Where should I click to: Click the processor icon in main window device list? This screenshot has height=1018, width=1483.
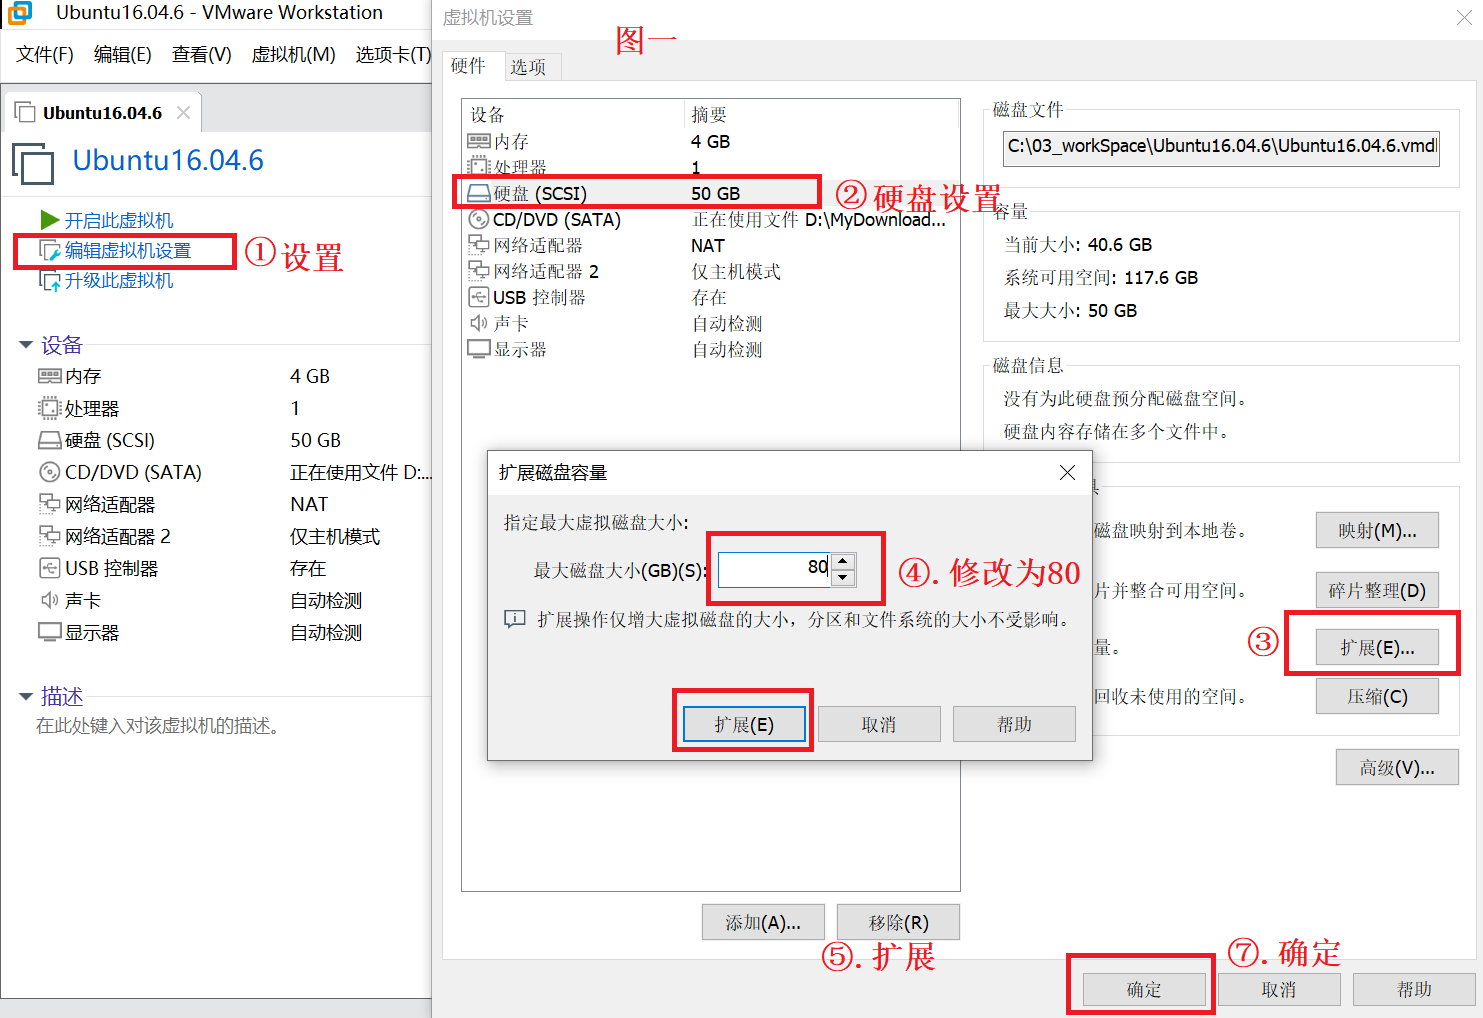[50, 408]
